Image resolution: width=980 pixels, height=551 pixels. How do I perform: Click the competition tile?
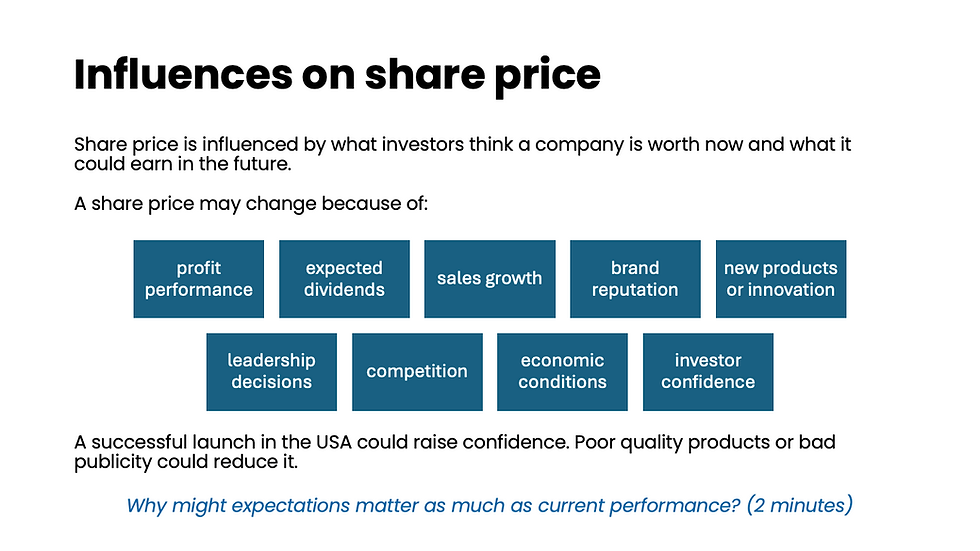[x=417, y=372]
